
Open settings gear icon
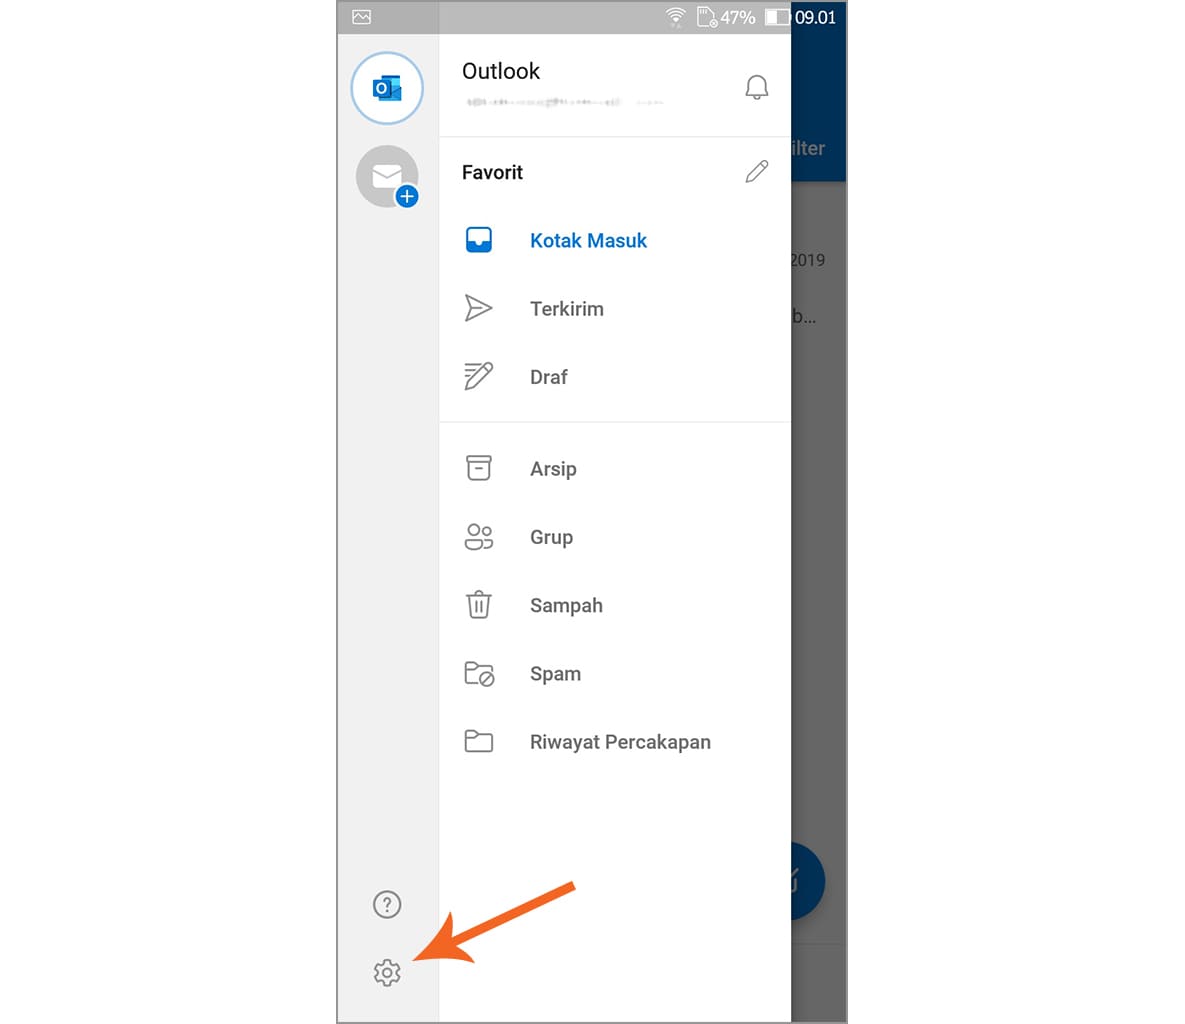coord(387,973)
